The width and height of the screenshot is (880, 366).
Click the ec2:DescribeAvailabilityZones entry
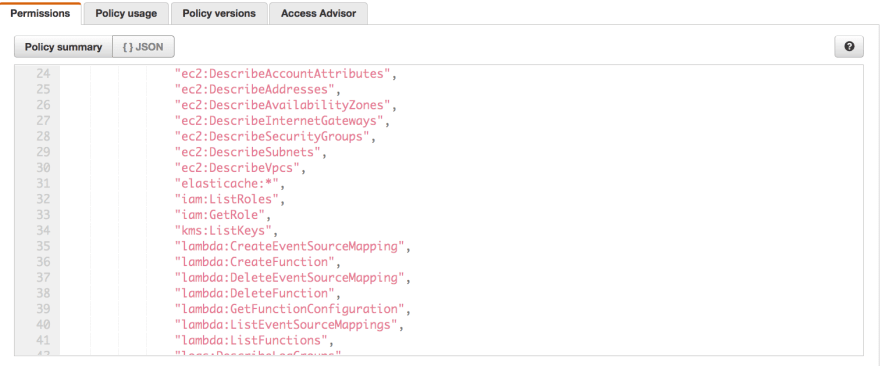[x=286, y=105]
